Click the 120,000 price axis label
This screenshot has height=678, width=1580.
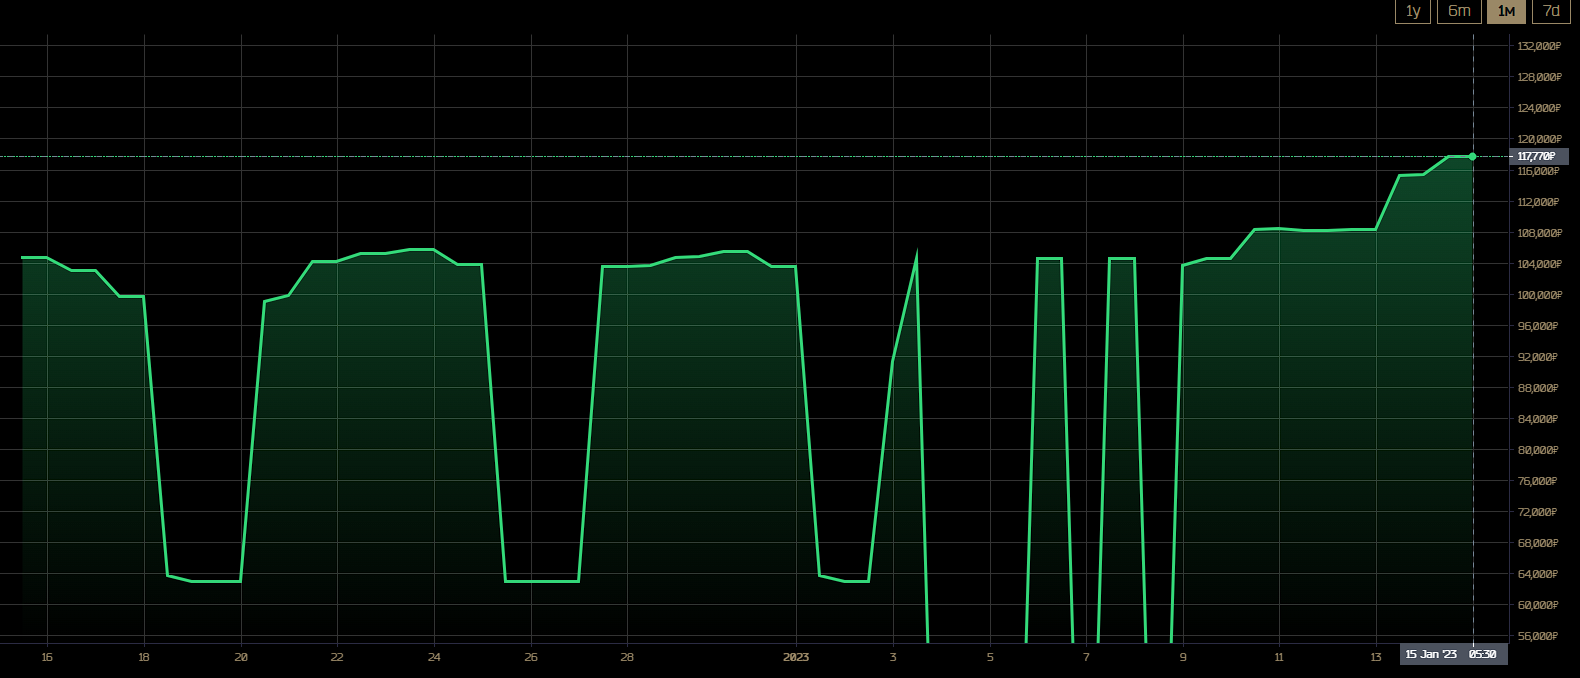(1538, 139)
